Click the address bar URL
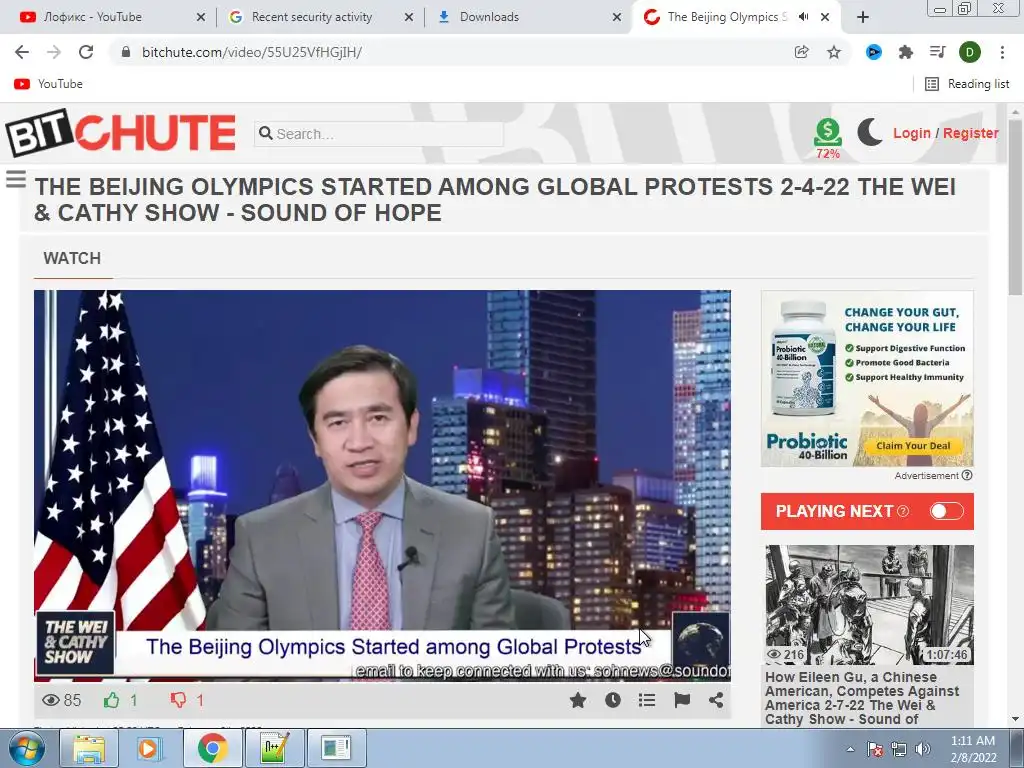Screen dimensions: 1024x768 pyautogui.click(x=251, y=52)
